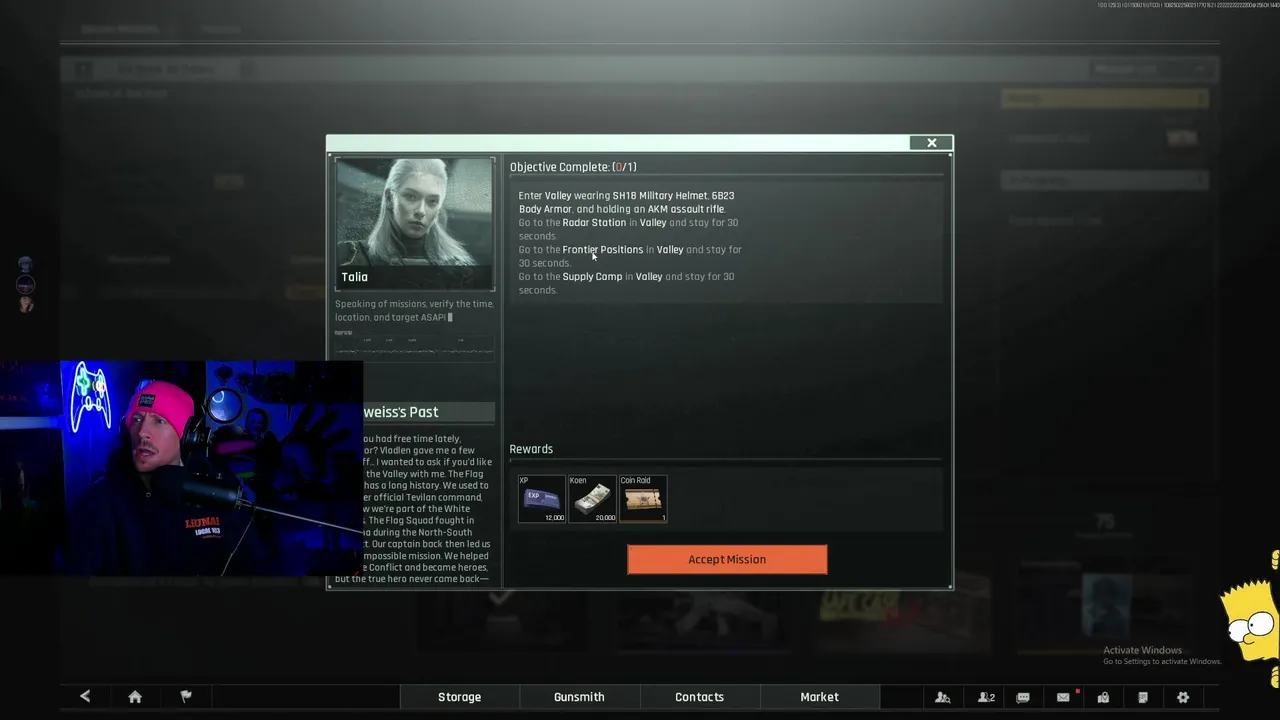
Task: Switch to the Storage tab
Action: click(460, 697)
